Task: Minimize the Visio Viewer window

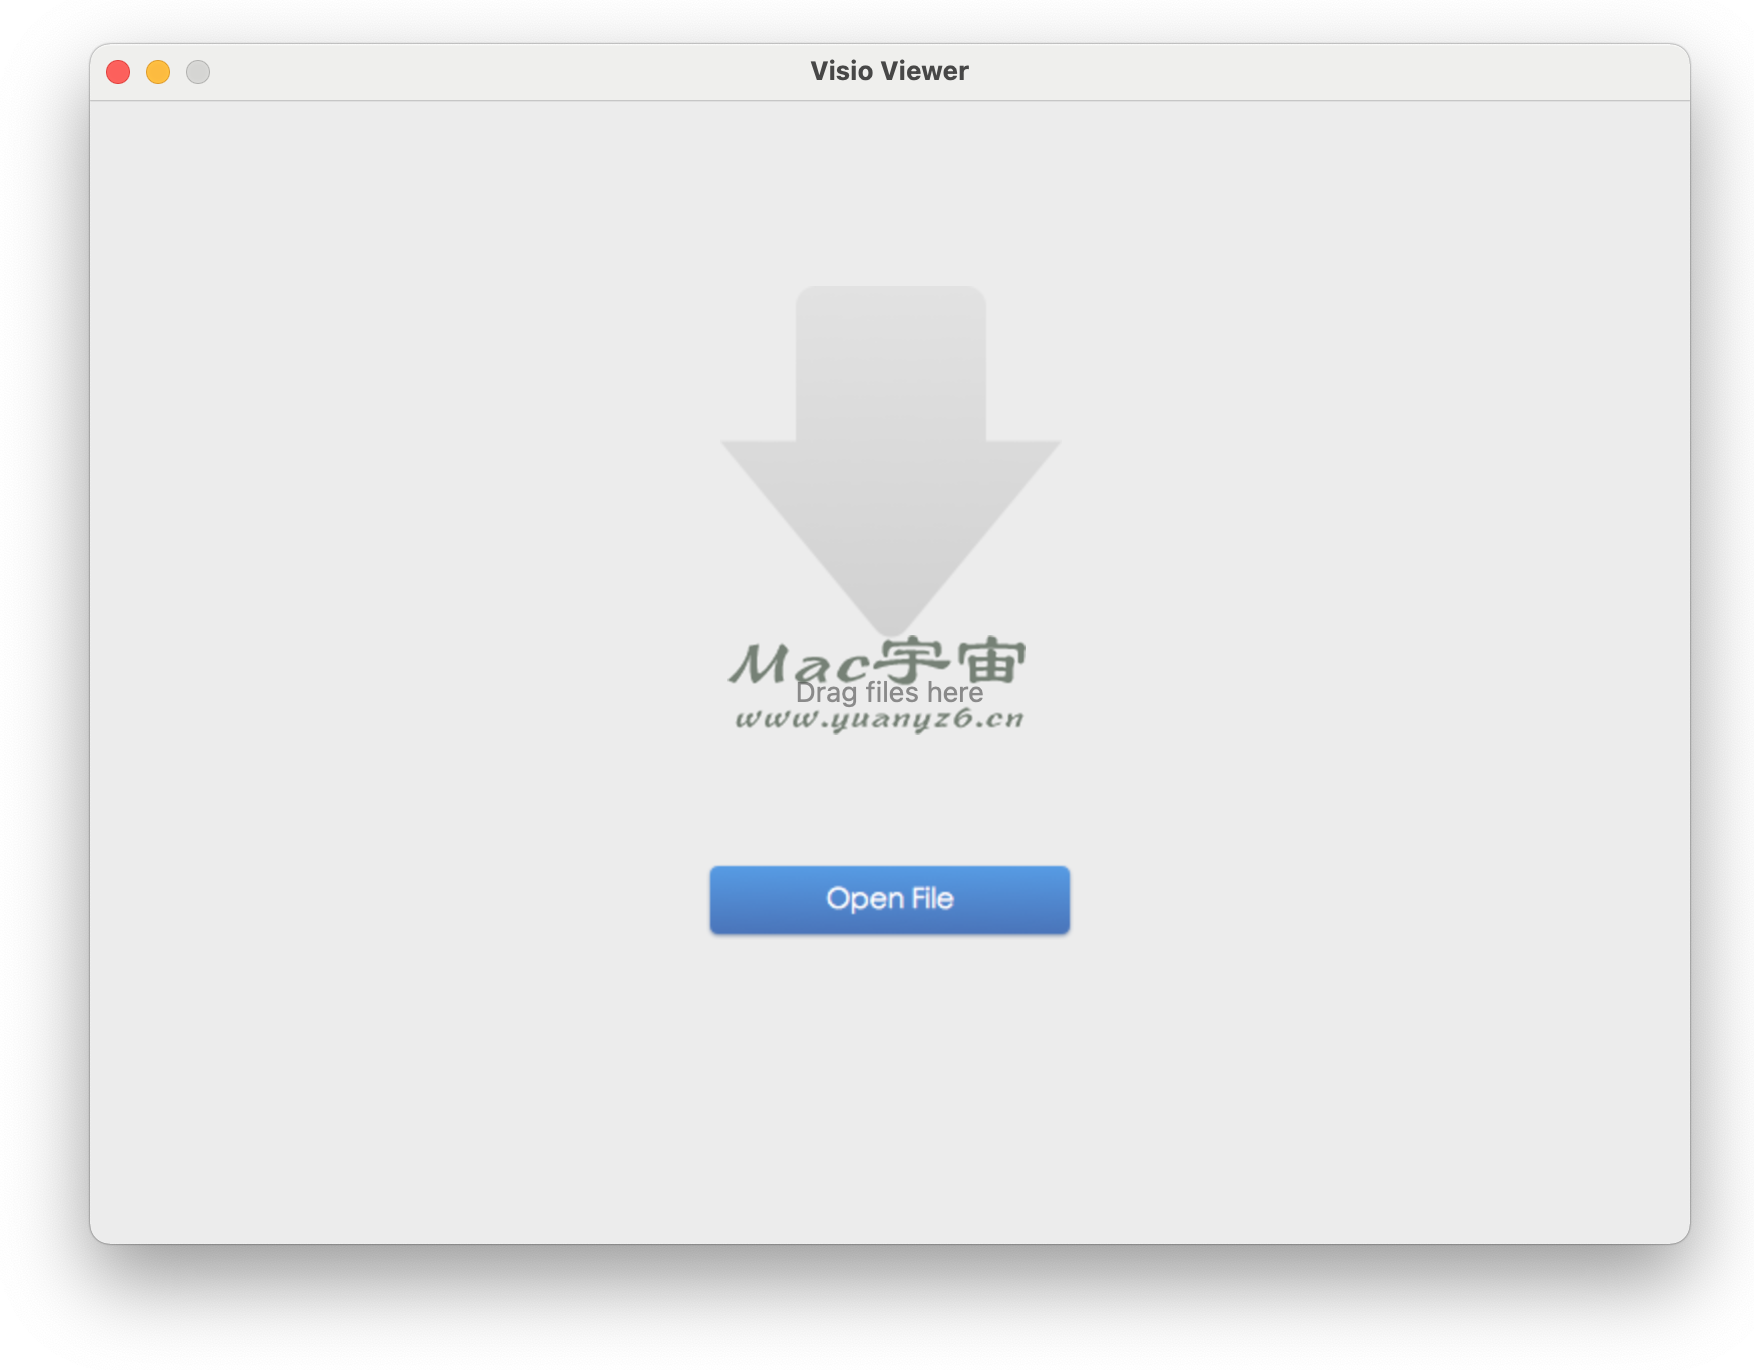Action: (x=157, y=71)
